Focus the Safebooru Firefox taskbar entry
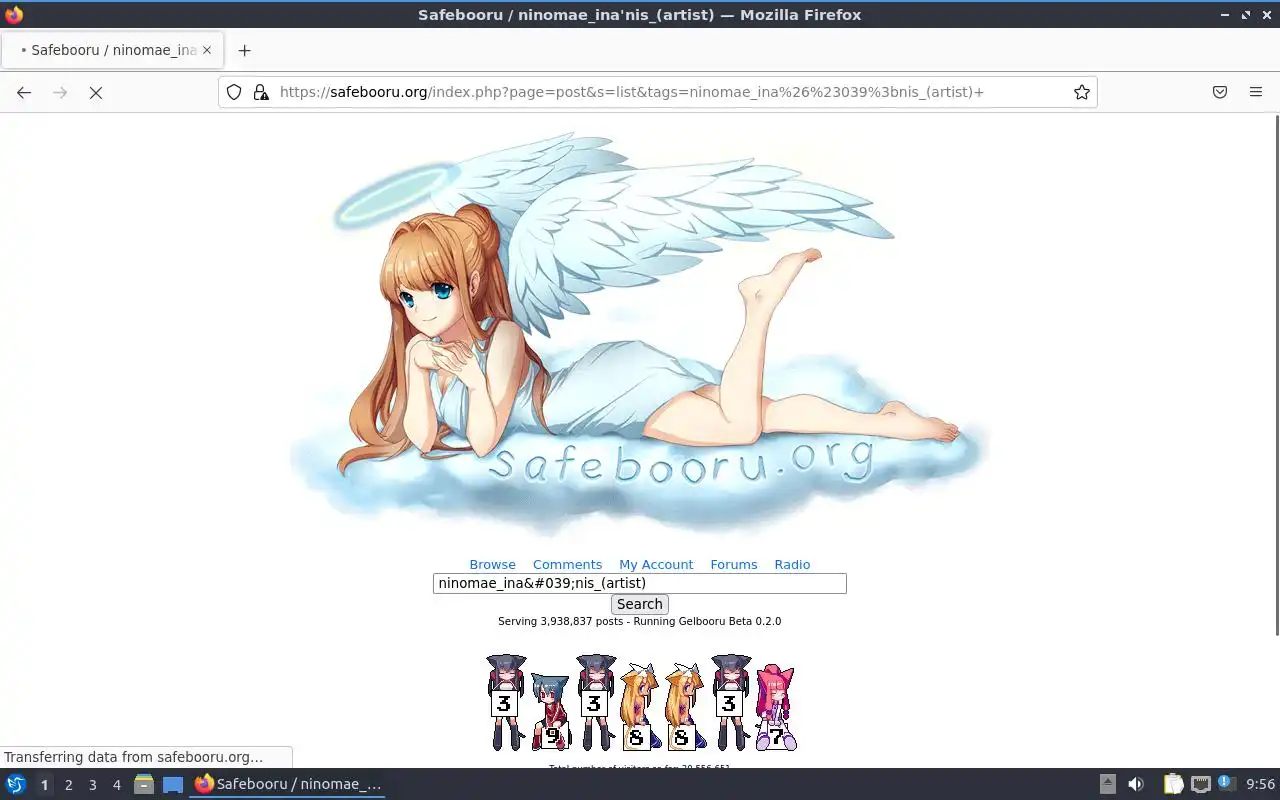This screenshot has height=800, width=1280. [288, 785]
